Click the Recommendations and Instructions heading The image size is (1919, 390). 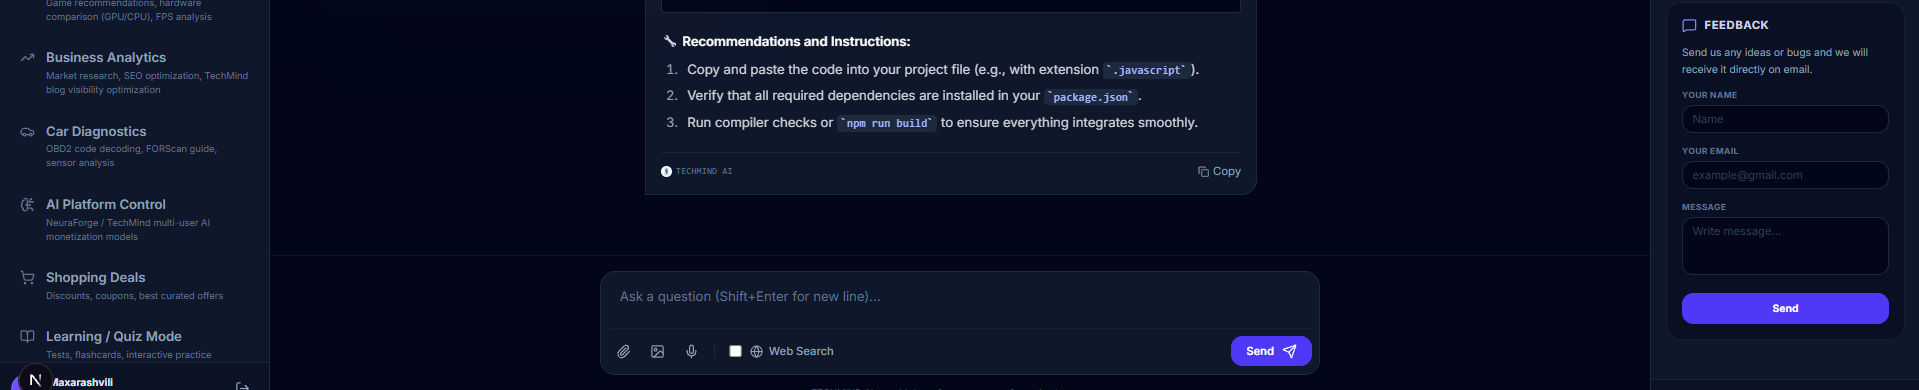796,42
